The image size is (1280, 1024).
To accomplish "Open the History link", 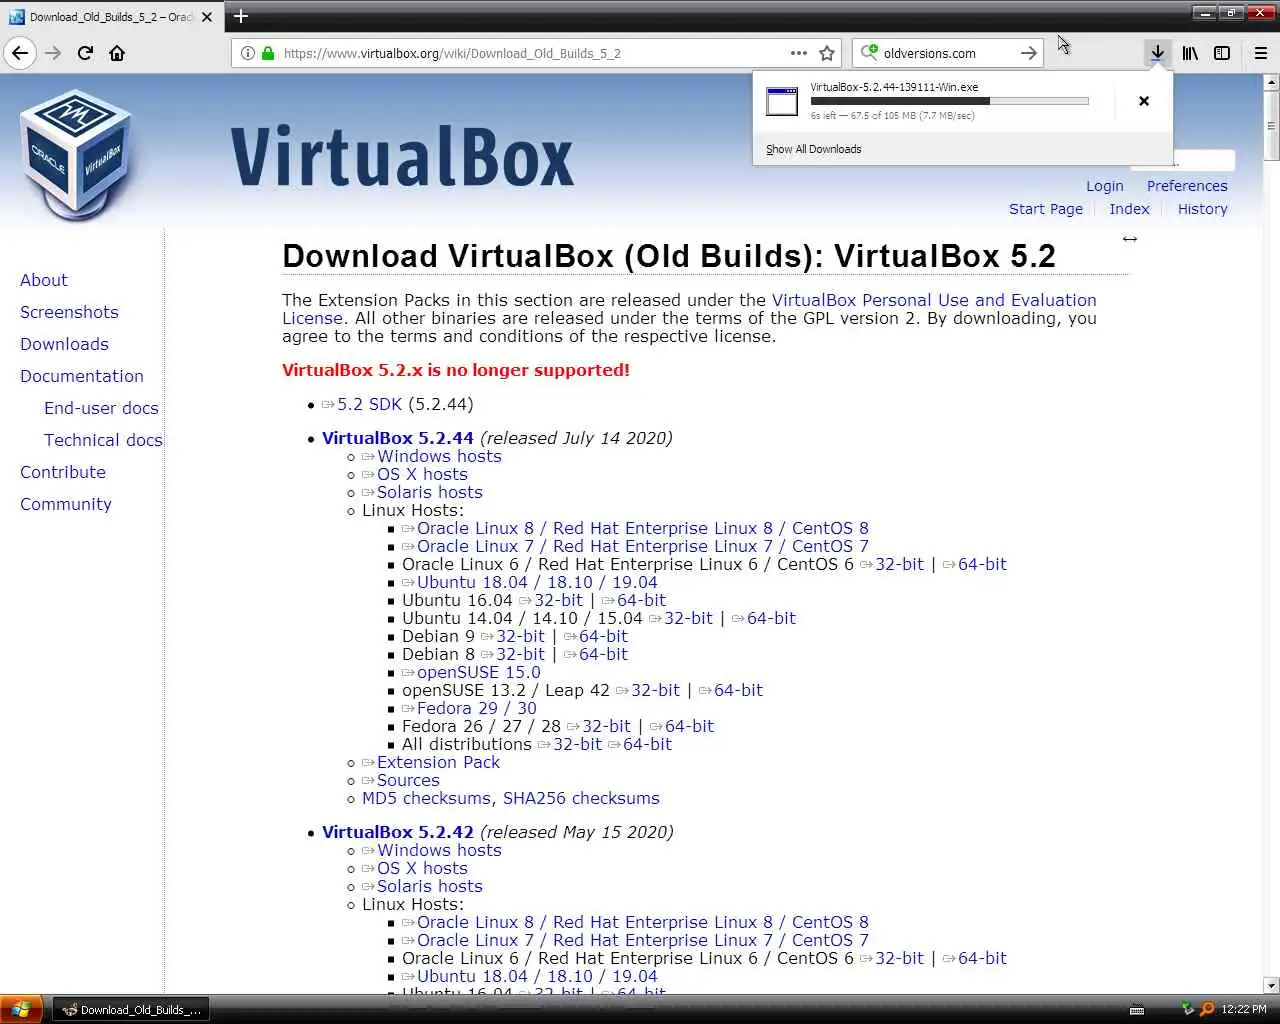I will (x=1202, y=209).
